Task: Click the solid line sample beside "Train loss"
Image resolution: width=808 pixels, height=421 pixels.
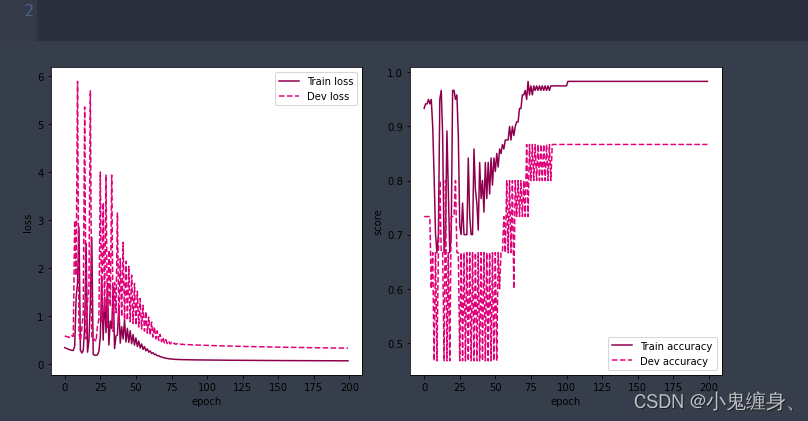Action: (289, 81)
